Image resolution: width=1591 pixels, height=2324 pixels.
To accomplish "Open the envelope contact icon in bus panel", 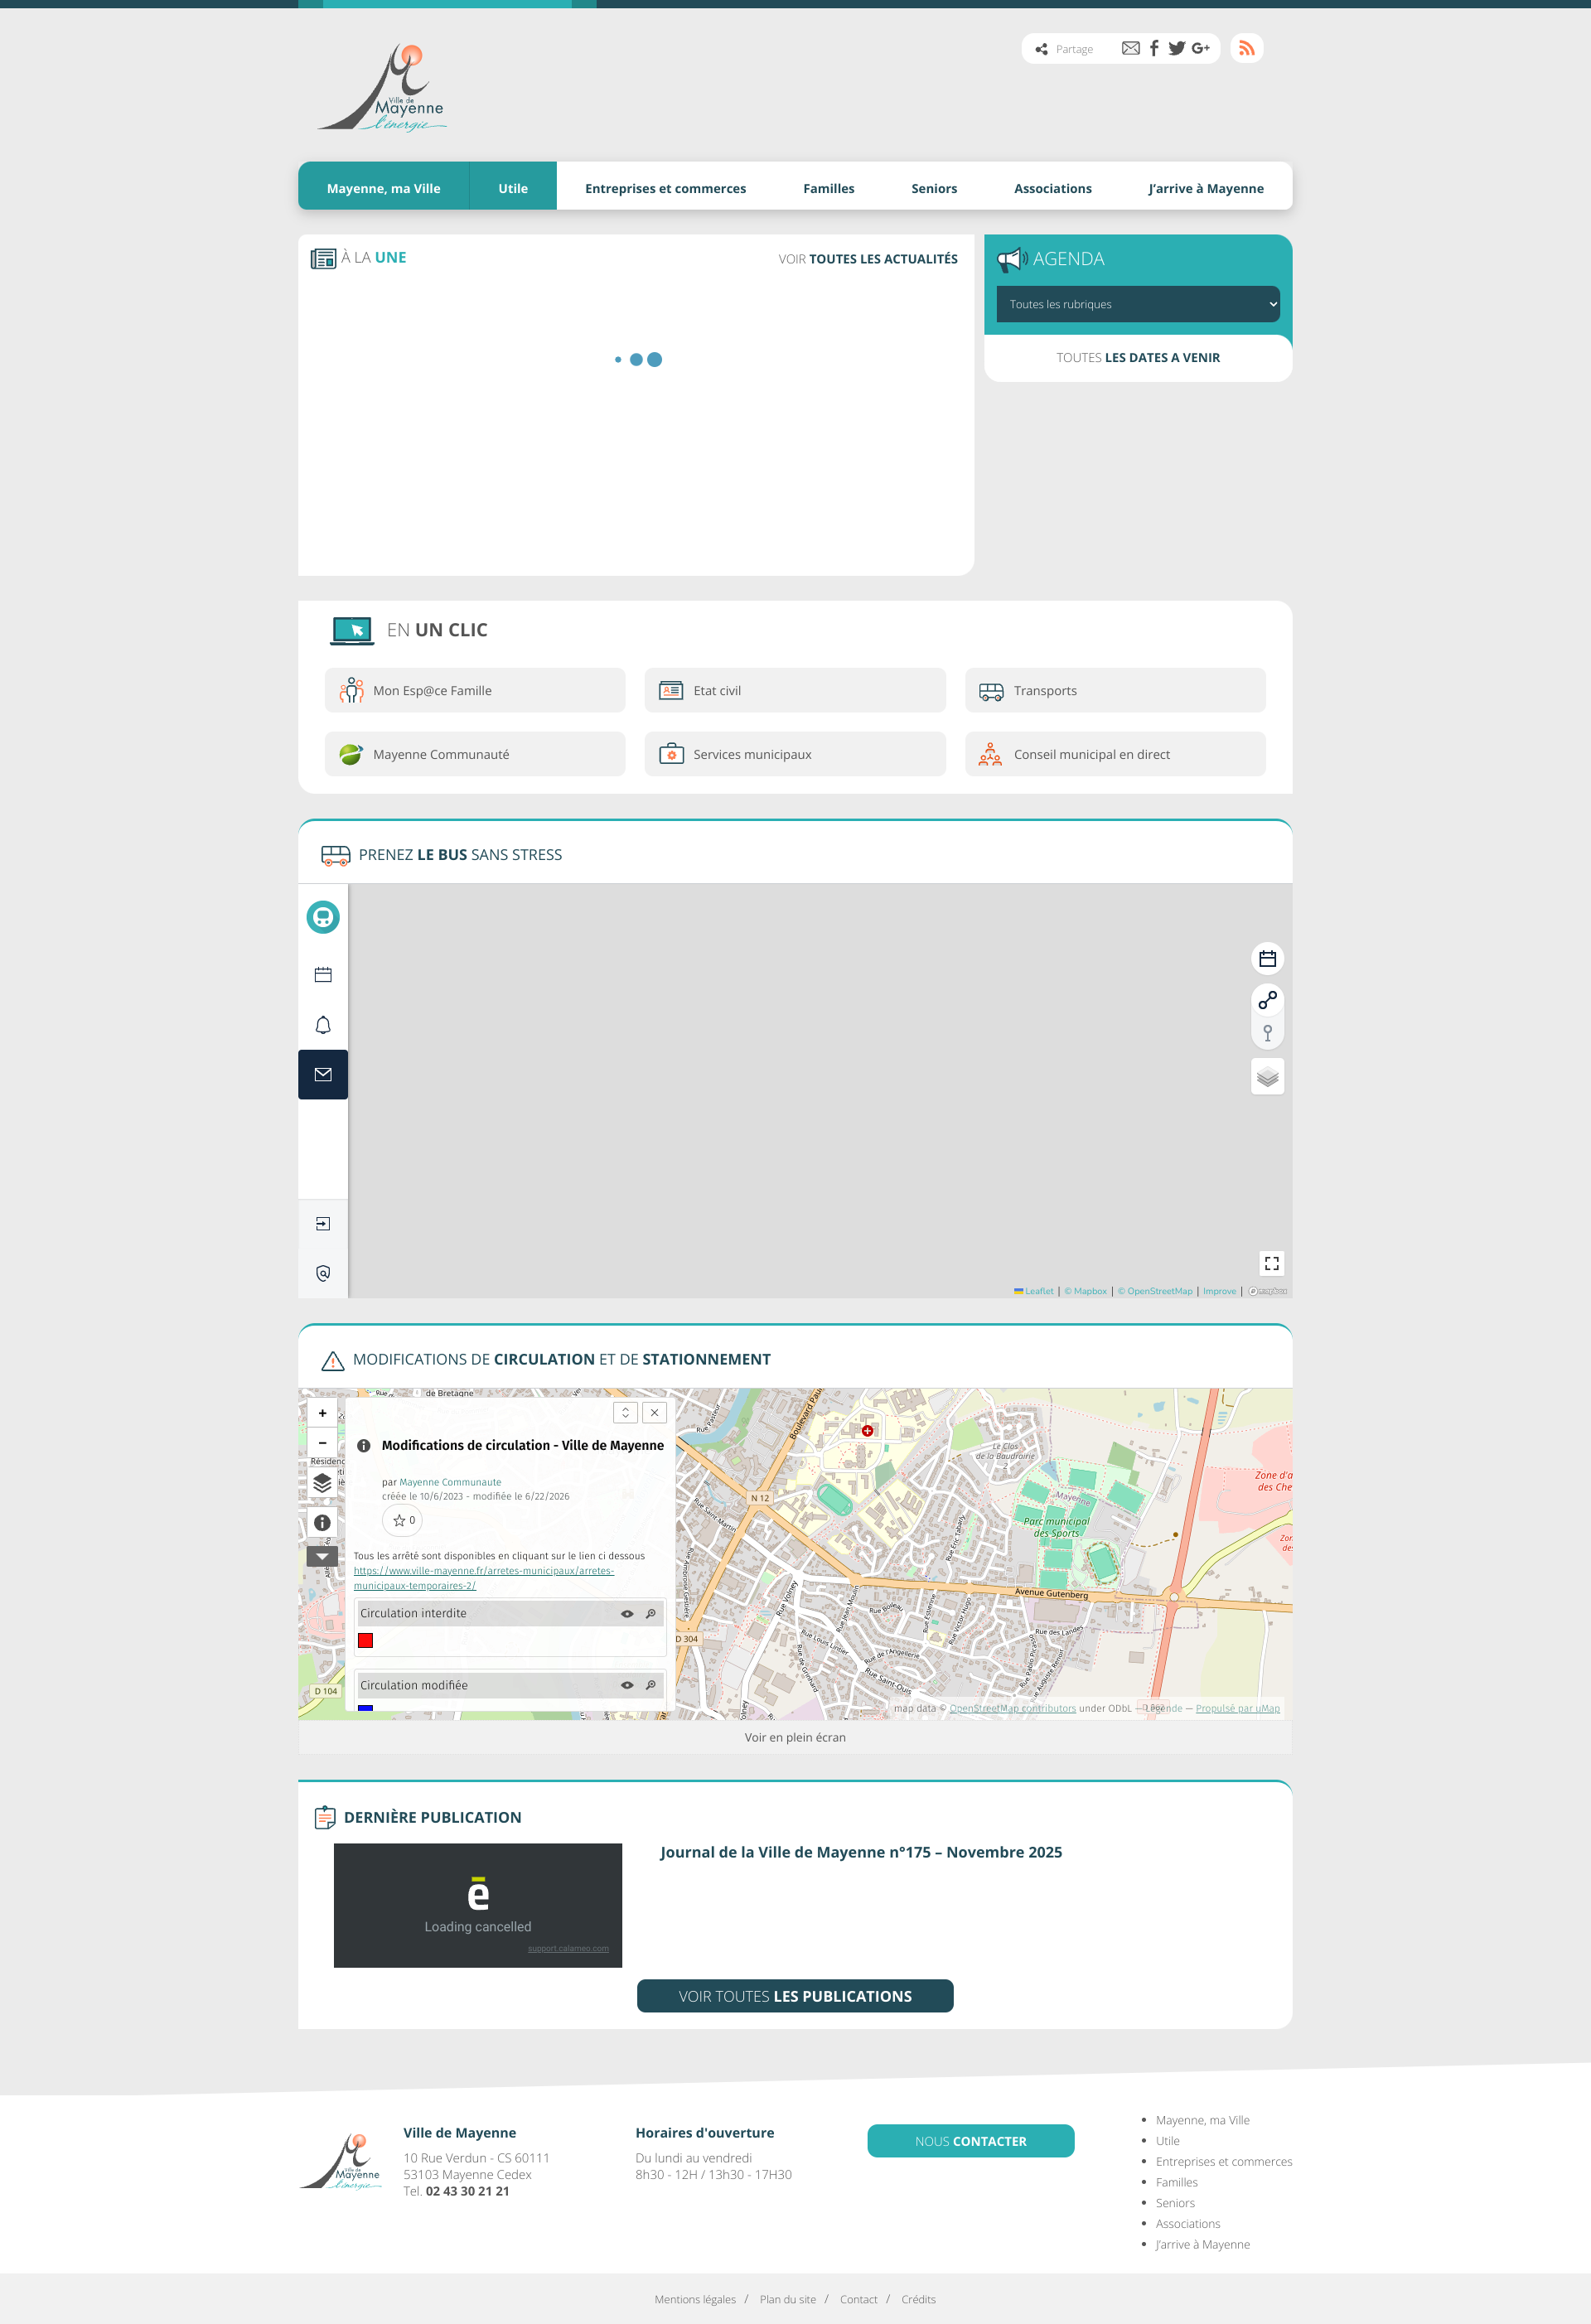I will [323, 1075].
